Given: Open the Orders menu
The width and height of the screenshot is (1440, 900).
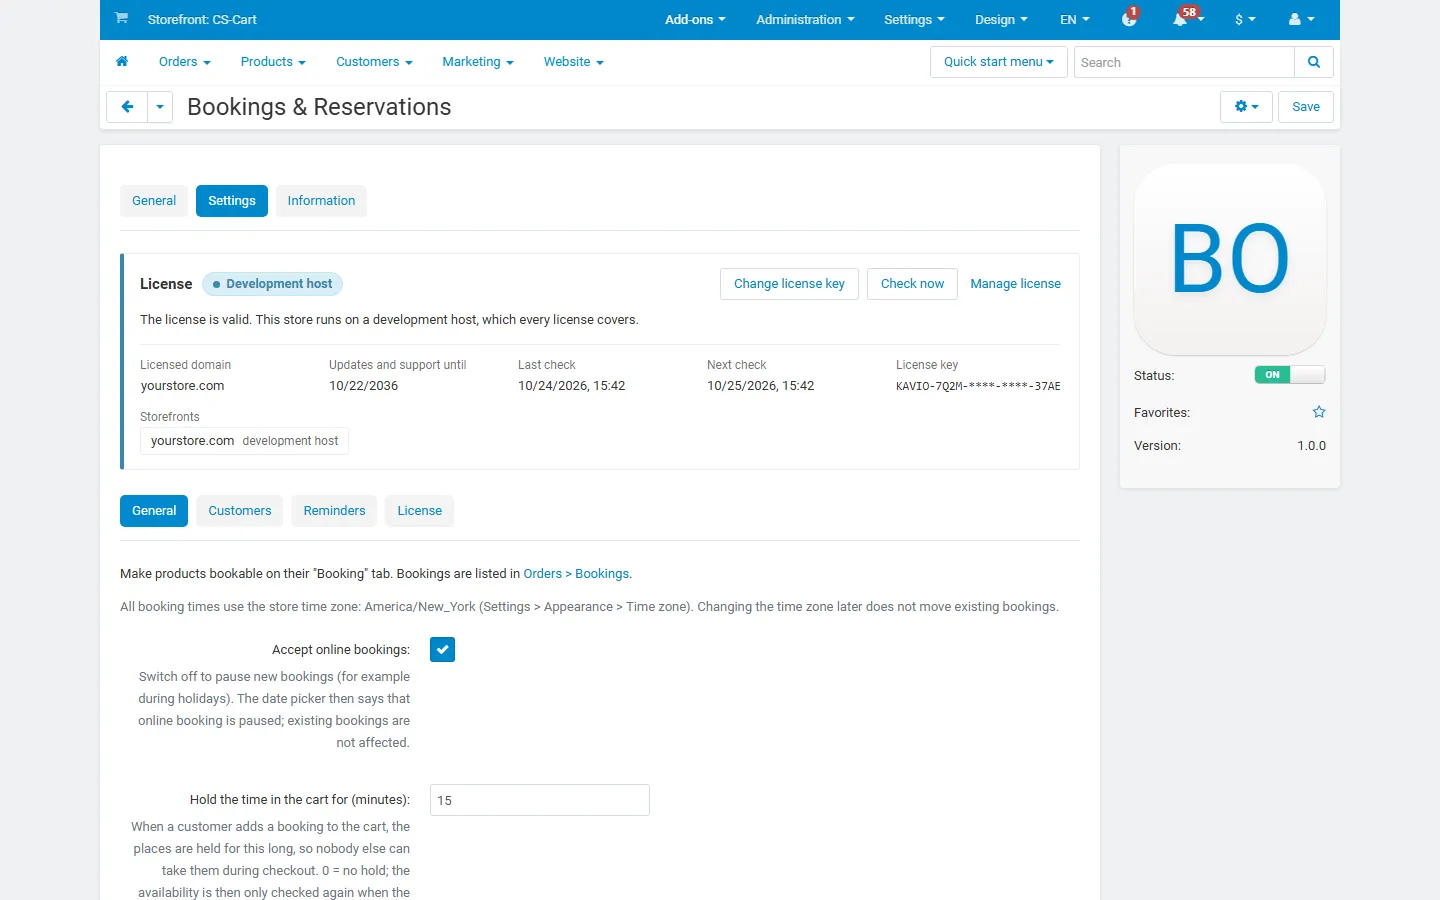Looking at the screenshot, I should [185, 62].
